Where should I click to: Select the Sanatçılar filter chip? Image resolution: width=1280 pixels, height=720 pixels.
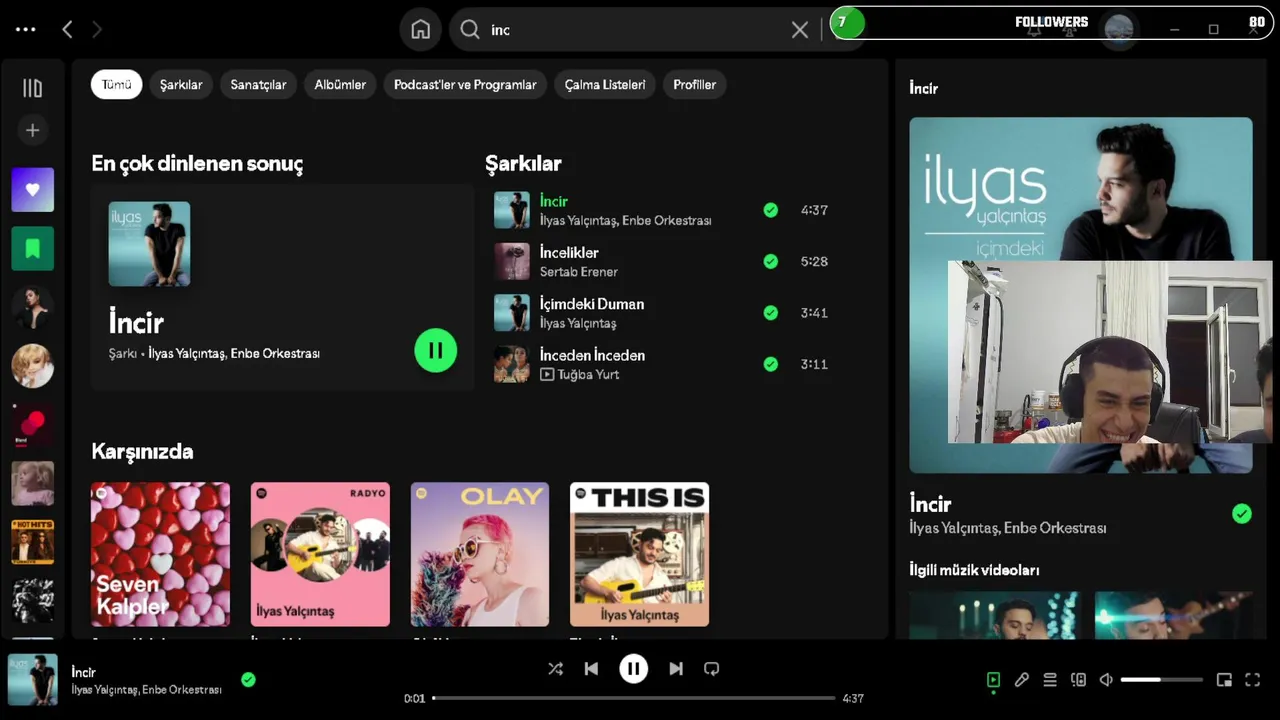[x=258, y=85]
